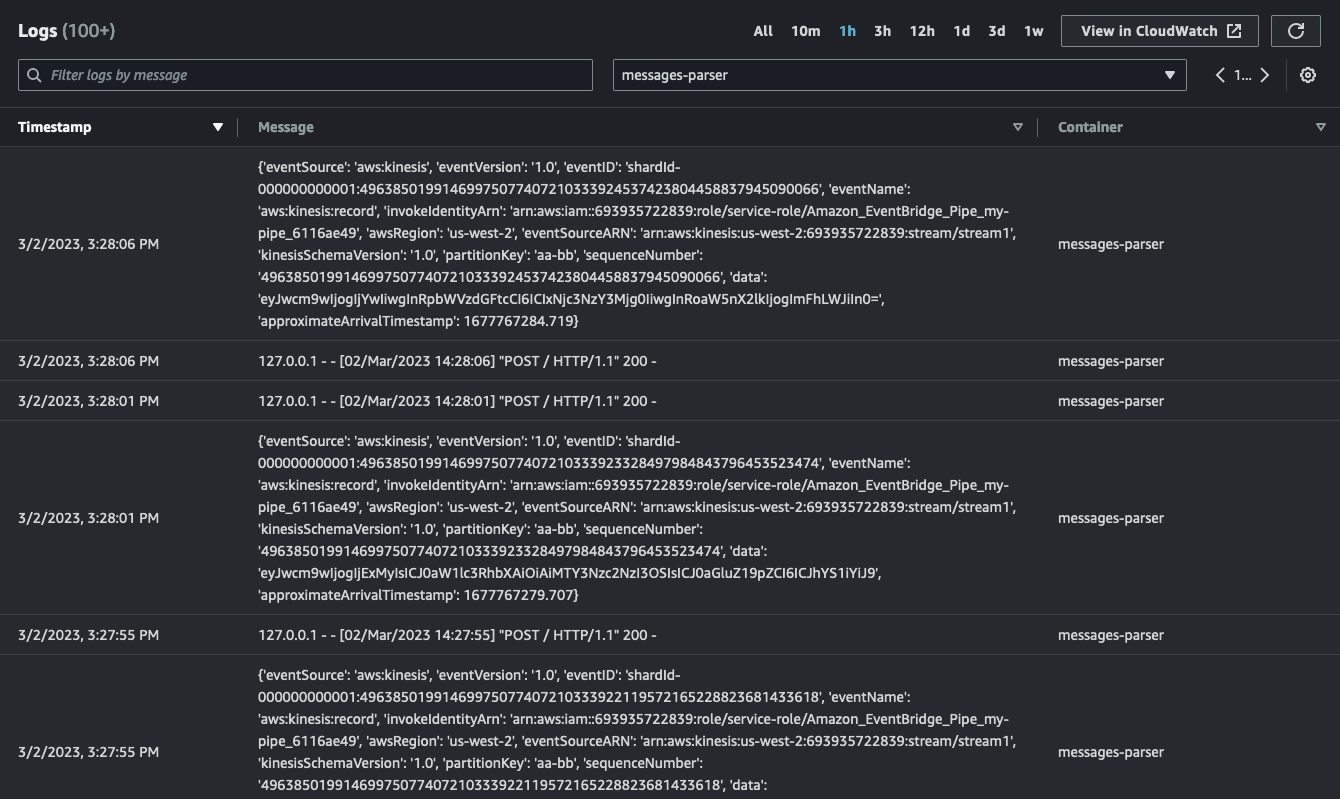Click the Message column header
Screen dimensions: 1340x799
click(286, 127)
